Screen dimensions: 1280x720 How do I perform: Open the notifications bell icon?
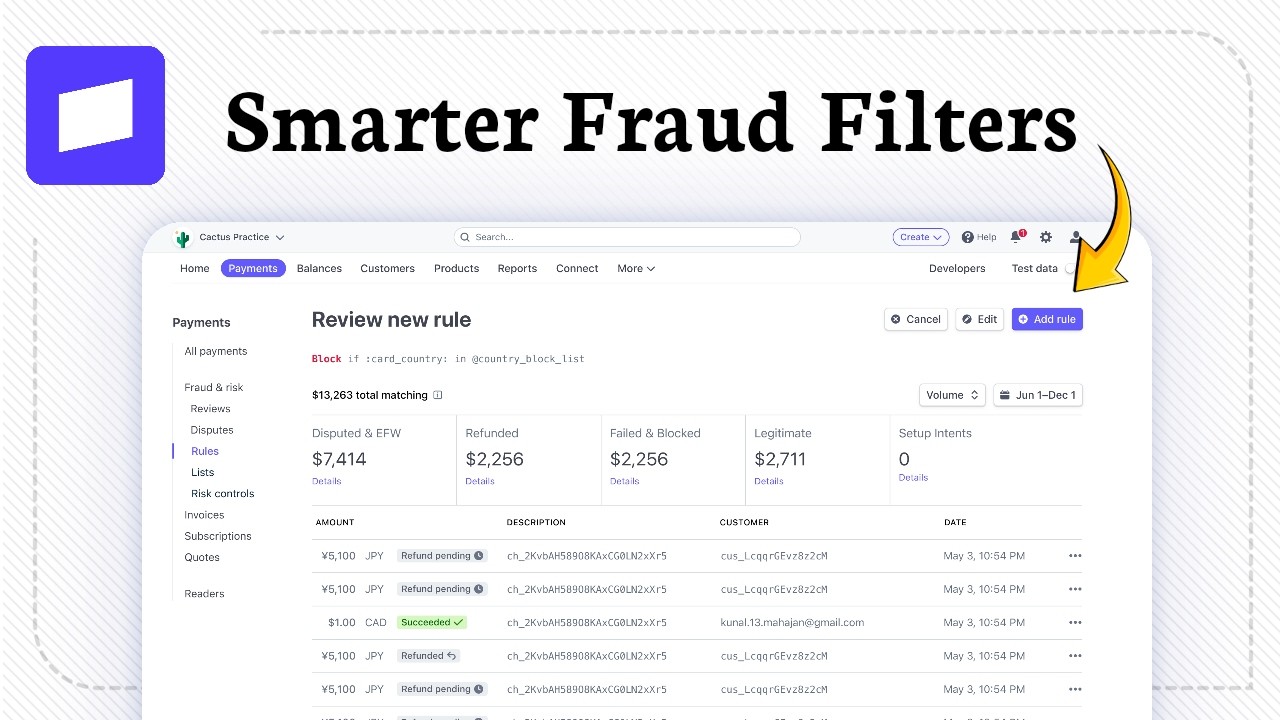click(1017, 237)
